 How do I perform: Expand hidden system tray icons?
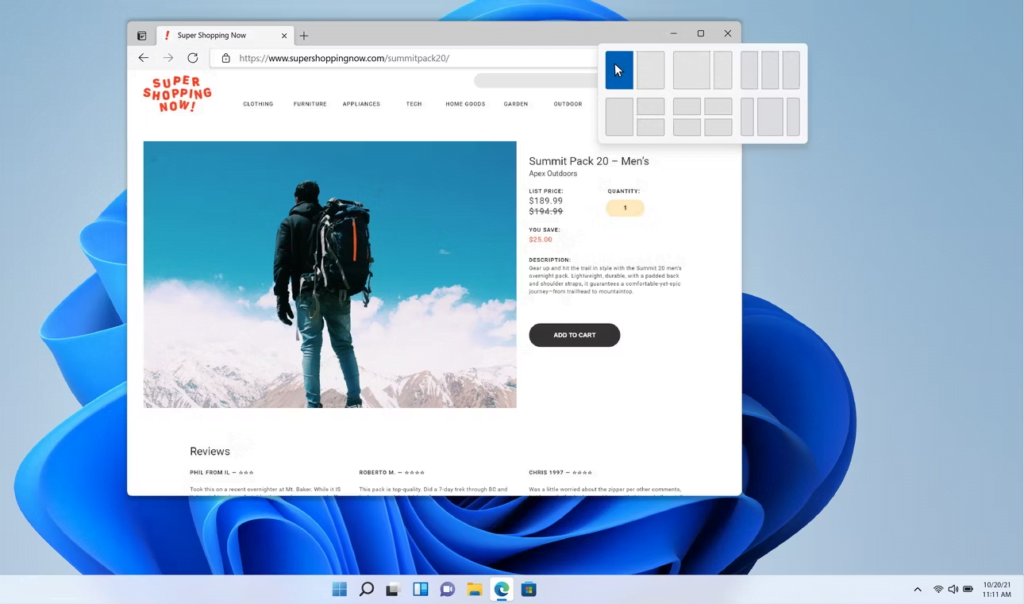coord(917,589)
